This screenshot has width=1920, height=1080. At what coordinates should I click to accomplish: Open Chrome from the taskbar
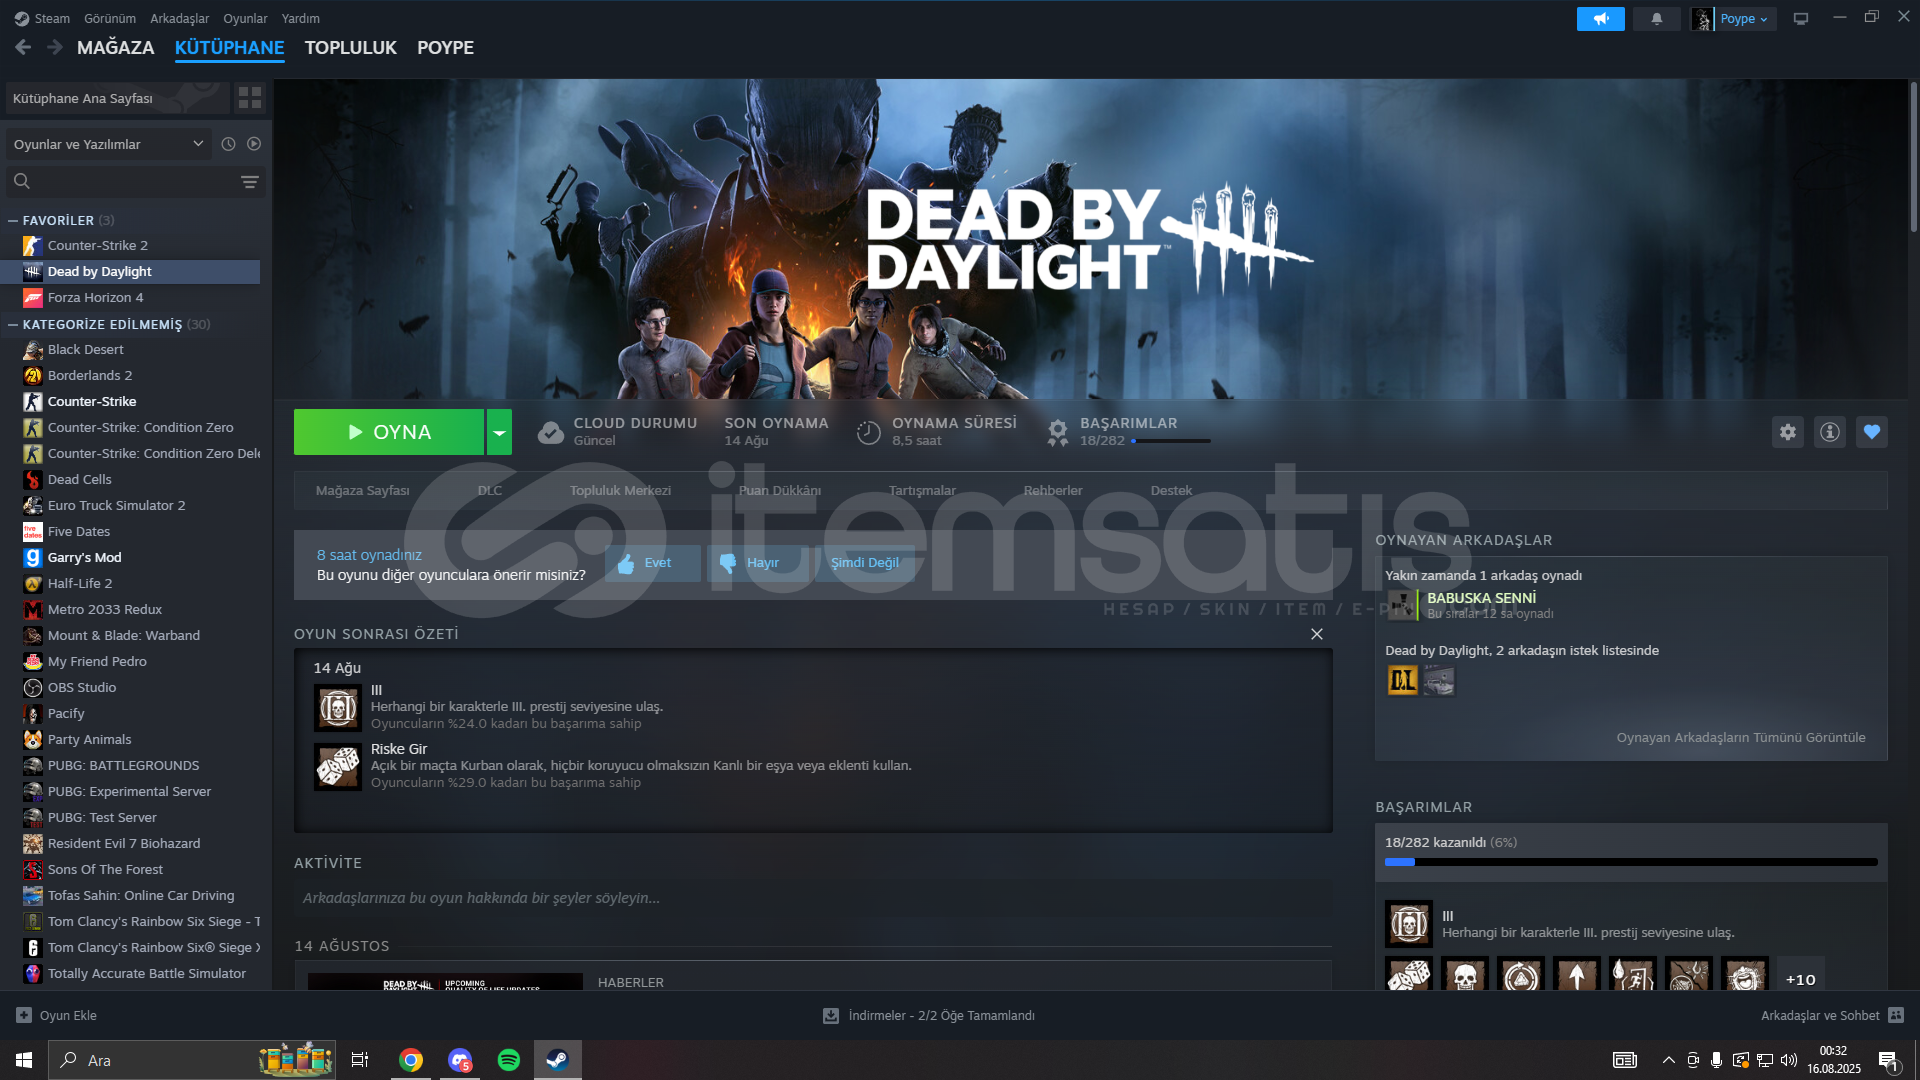click(x=411, y=1060)
